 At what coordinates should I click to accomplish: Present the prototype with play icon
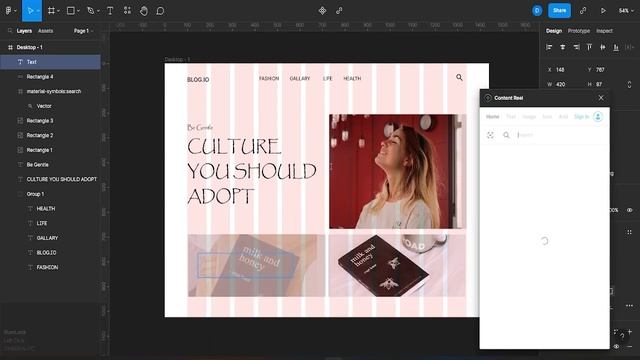(x=603, y=11)
